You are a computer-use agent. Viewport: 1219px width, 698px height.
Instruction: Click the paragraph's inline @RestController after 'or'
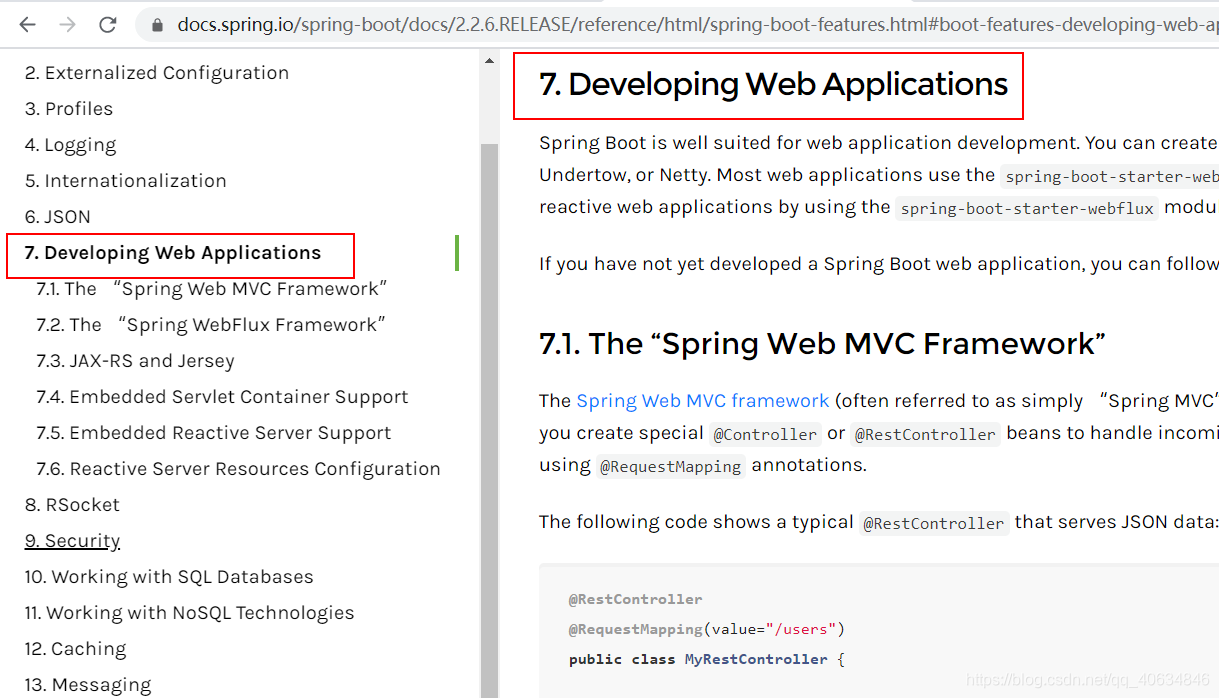click(925, 434)
